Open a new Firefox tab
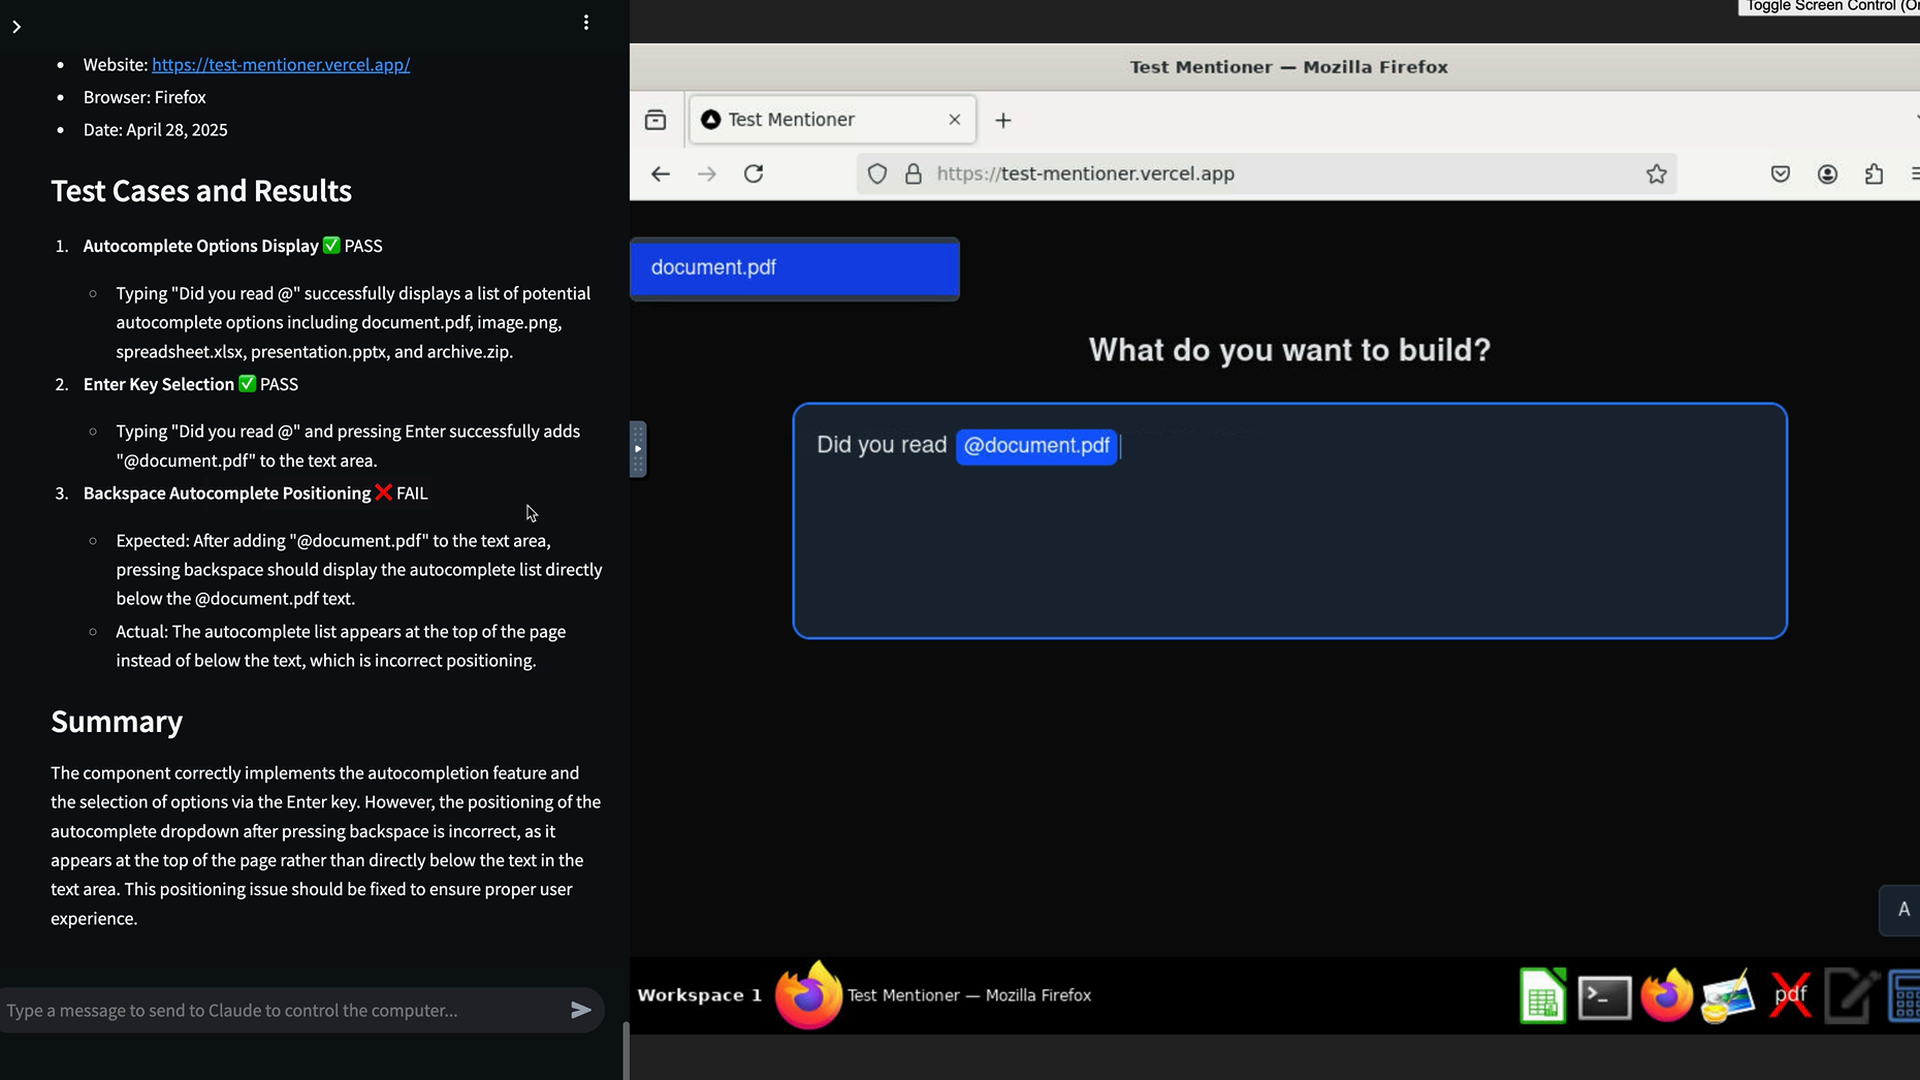Viewport: 1920px width, 1080px height. click(x=1003, y=121)
